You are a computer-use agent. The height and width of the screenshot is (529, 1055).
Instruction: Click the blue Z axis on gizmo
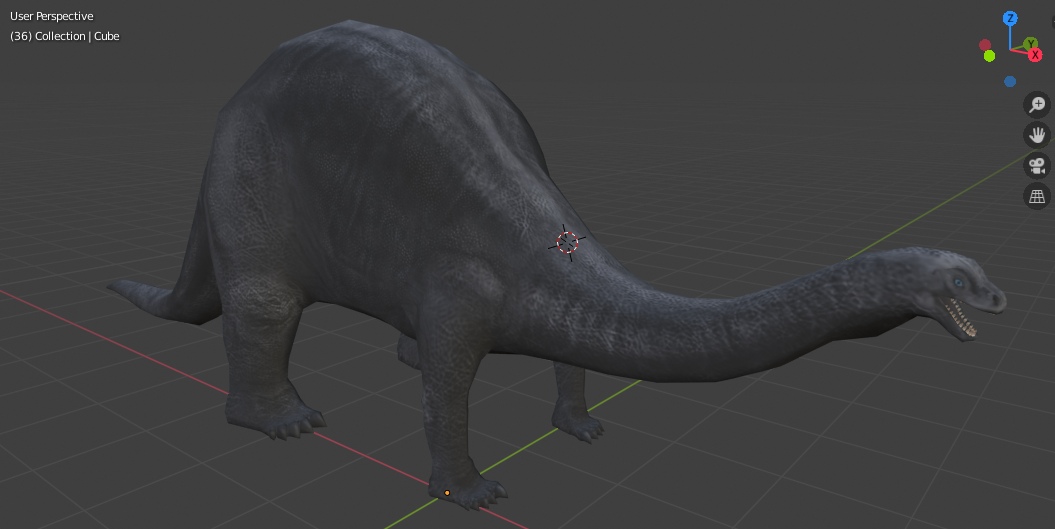(1010, 19)
